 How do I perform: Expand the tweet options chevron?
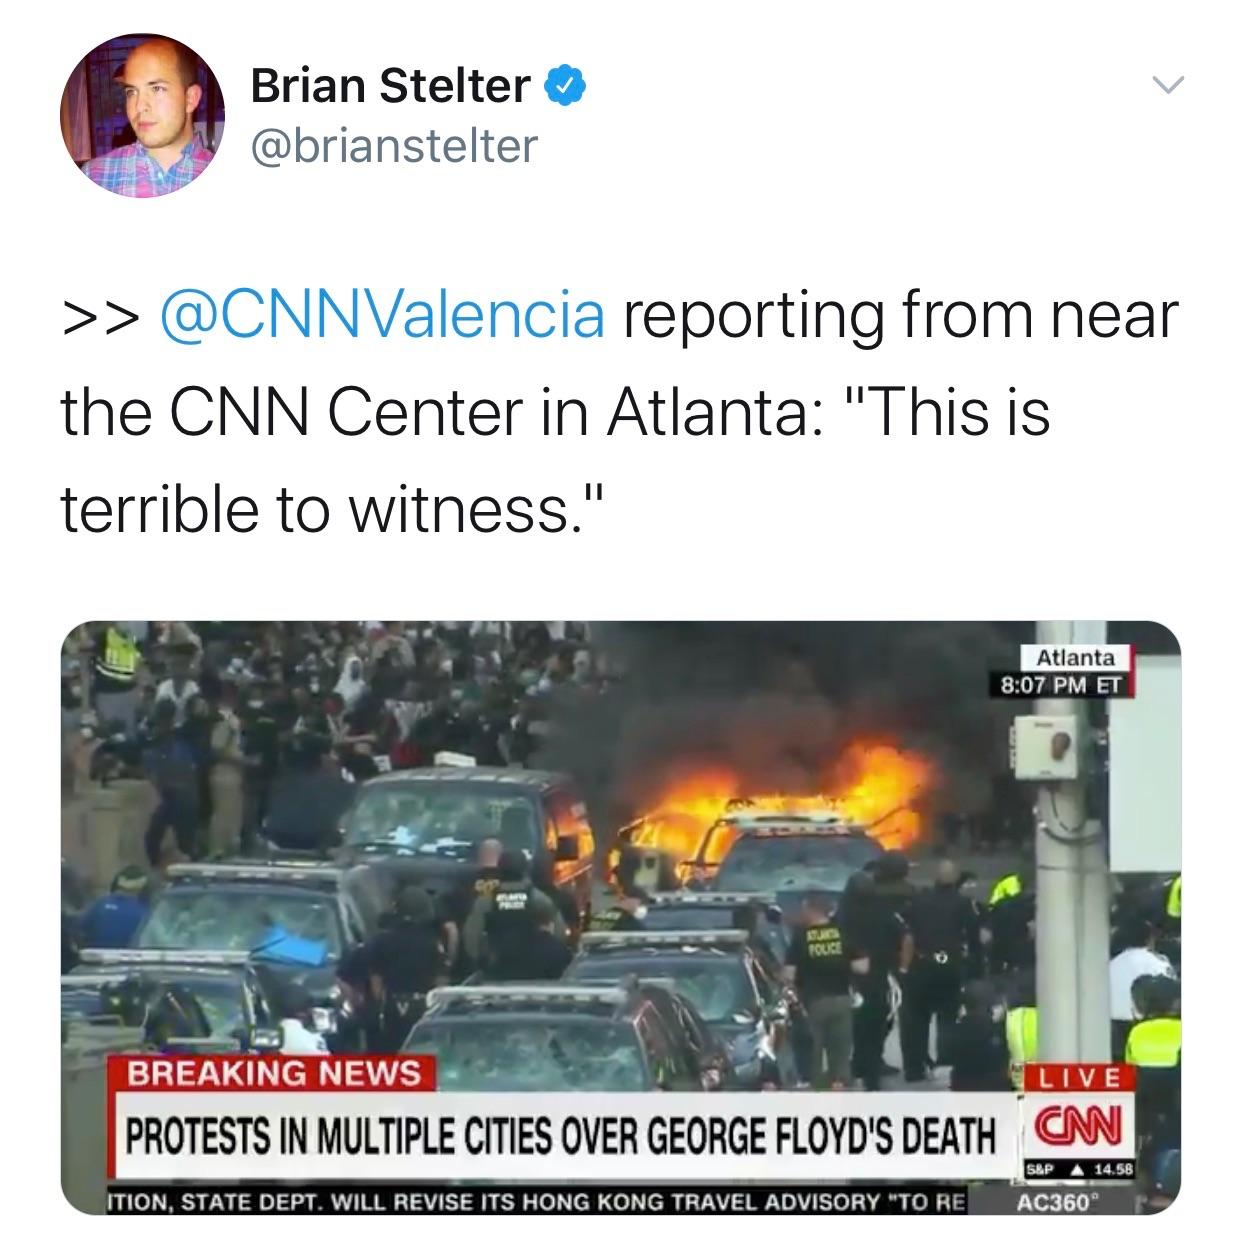pyautogui.click(x=1165, y=84)
